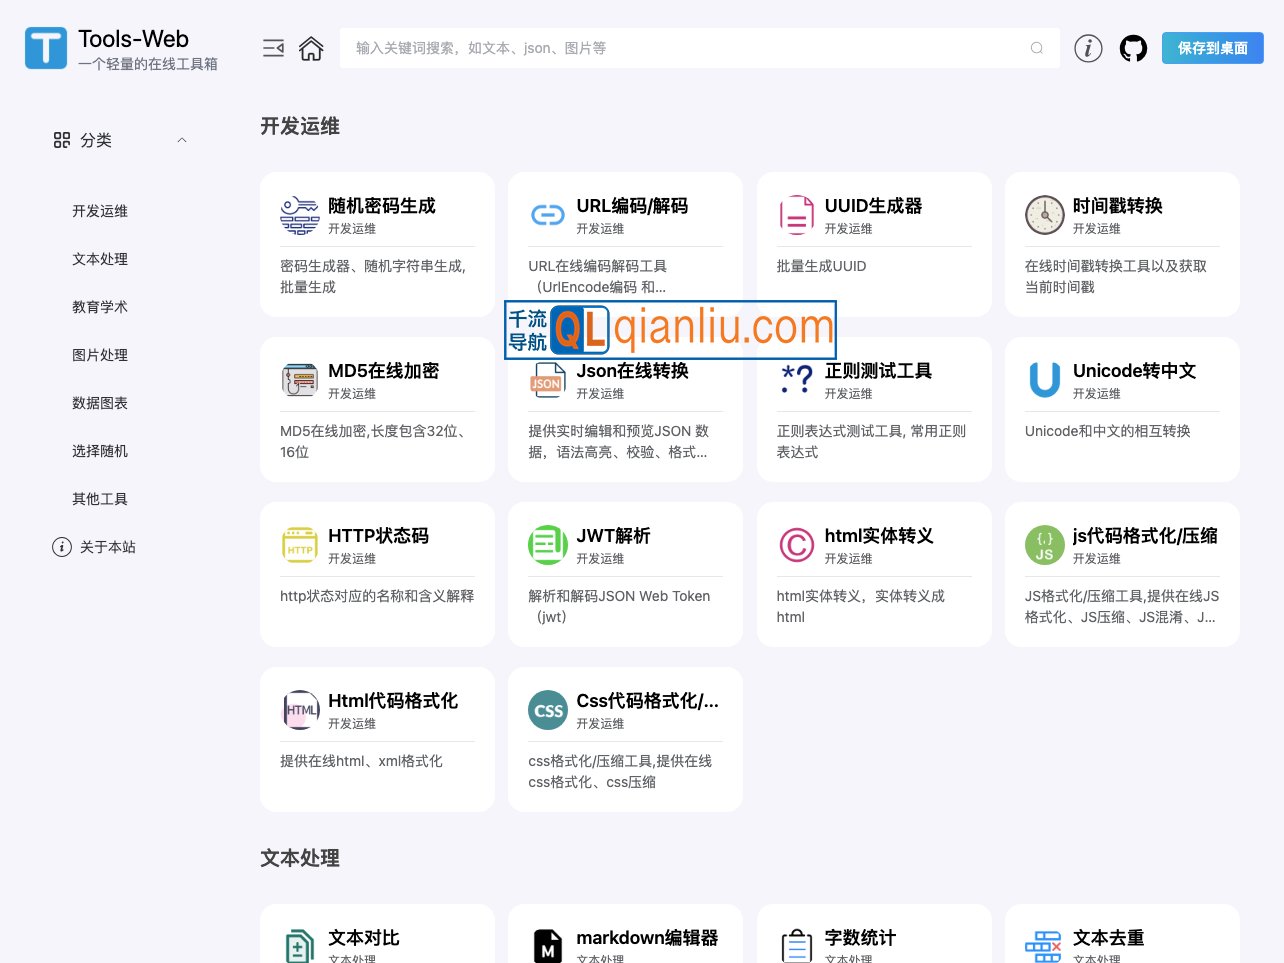Select 文本处理 in the sidebar
The width and height of the screenshot is (1284, 963).
point(100,259)
